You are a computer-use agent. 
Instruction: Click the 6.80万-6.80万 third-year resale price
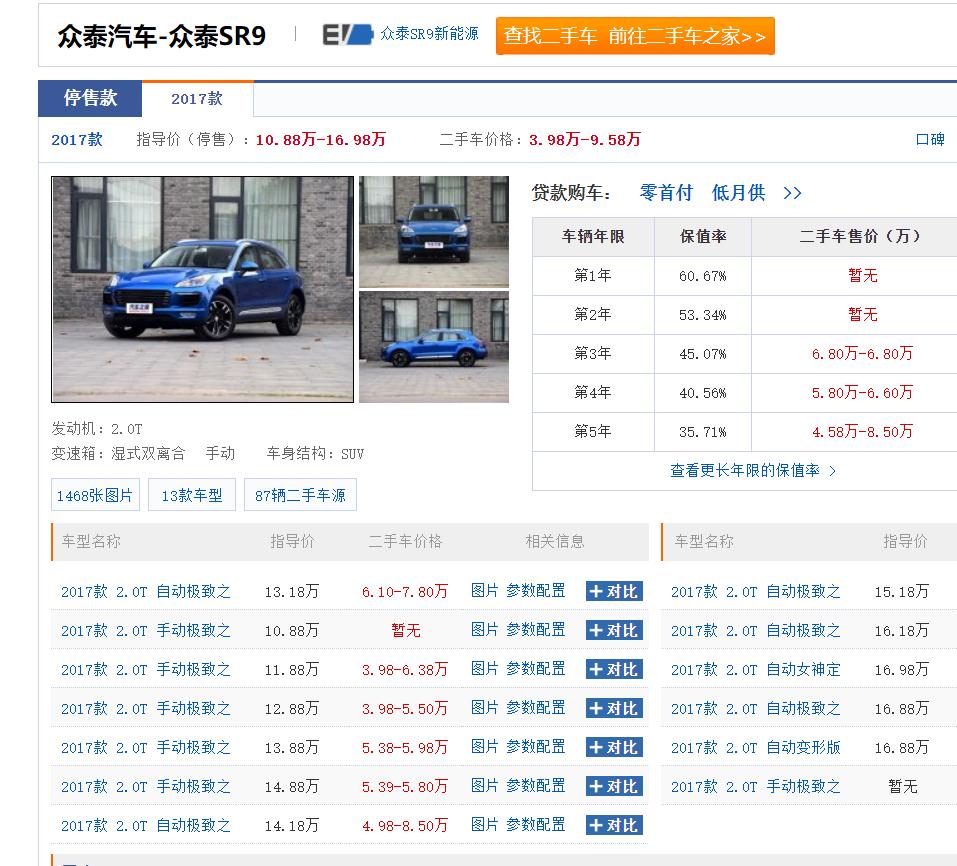click(x=862, y=353)
